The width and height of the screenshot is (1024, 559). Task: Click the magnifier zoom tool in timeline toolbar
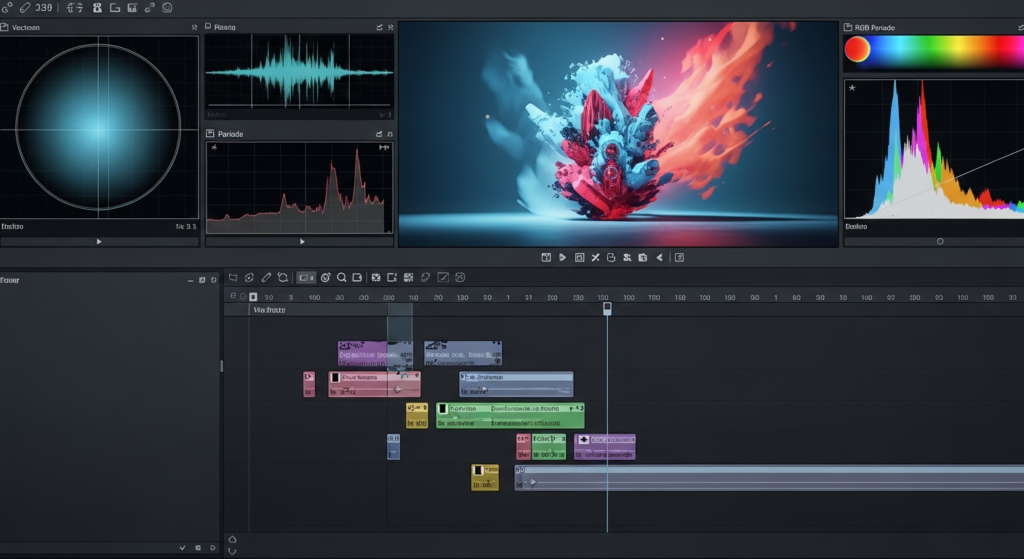click(x=342, y=277)
